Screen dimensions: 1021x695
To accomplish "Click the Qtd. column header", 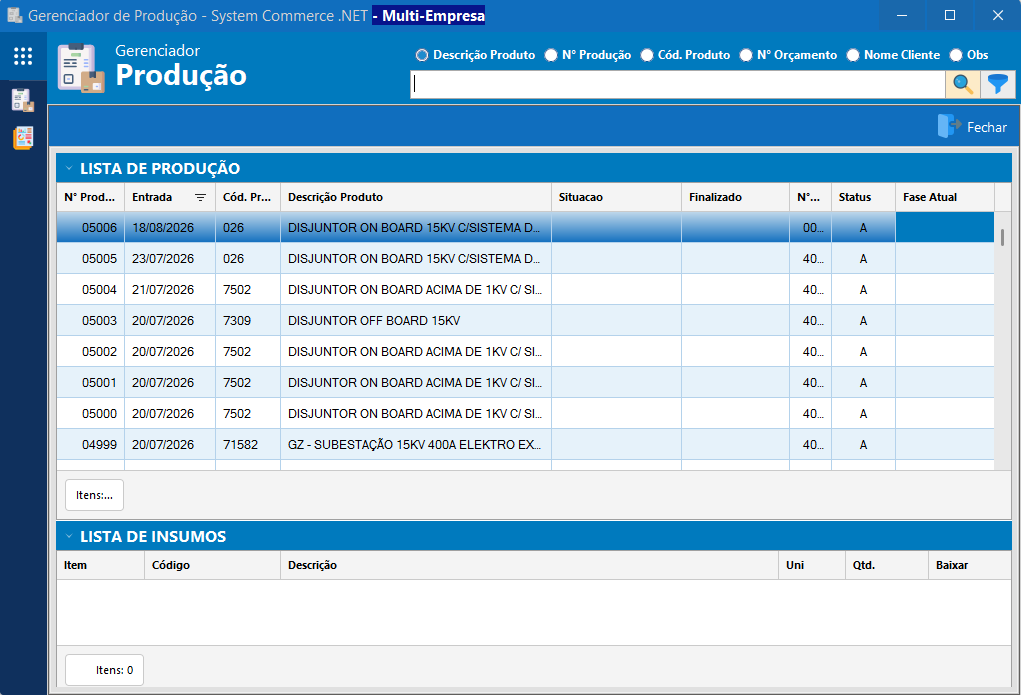I will 886,565.
